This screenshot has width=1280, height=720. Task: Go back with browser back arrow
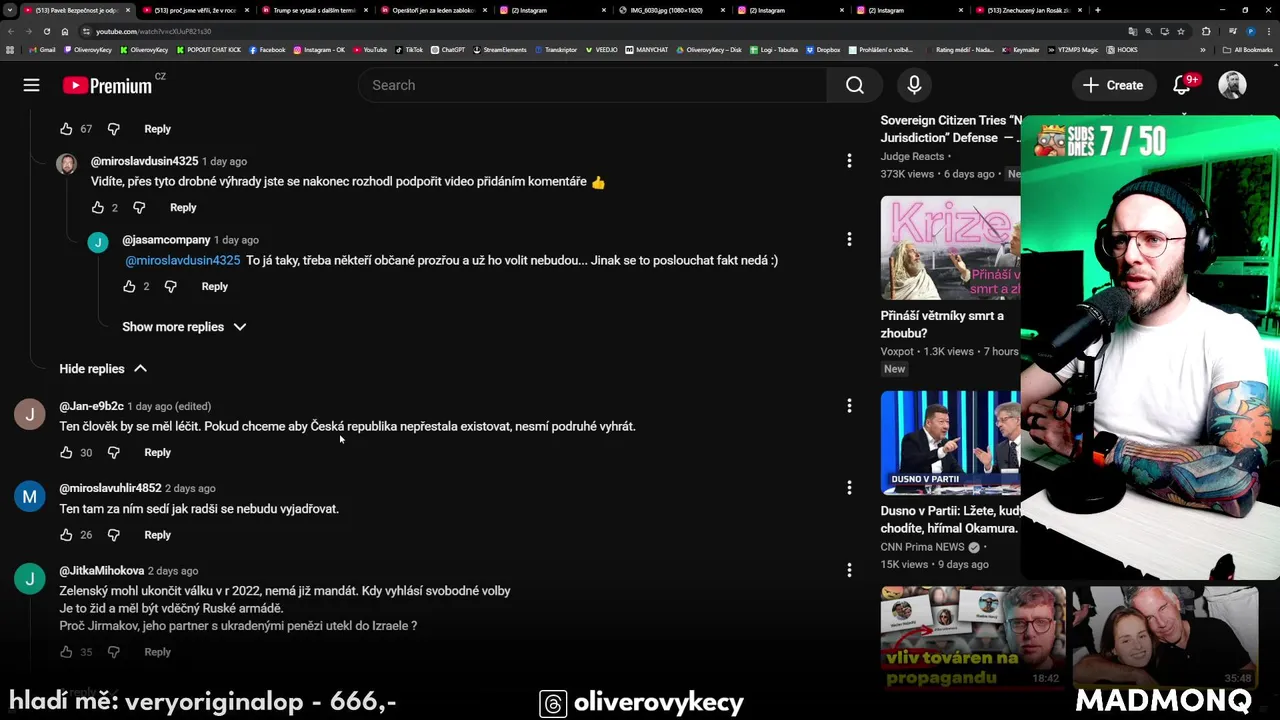(12, 31)
